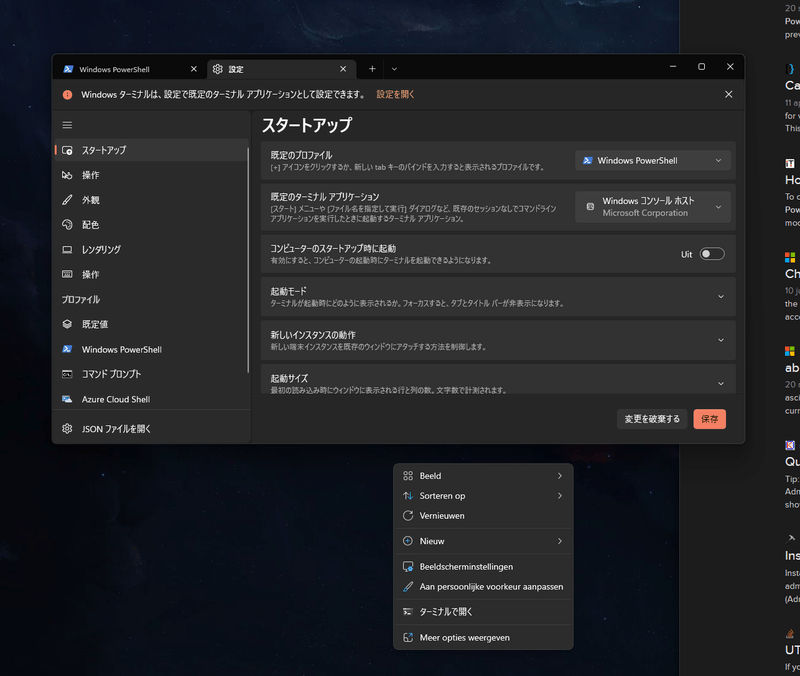The image size is (800, 676).
Task: Select the Windows PowerShell profile in sidebar
Action: click(152, 349)
